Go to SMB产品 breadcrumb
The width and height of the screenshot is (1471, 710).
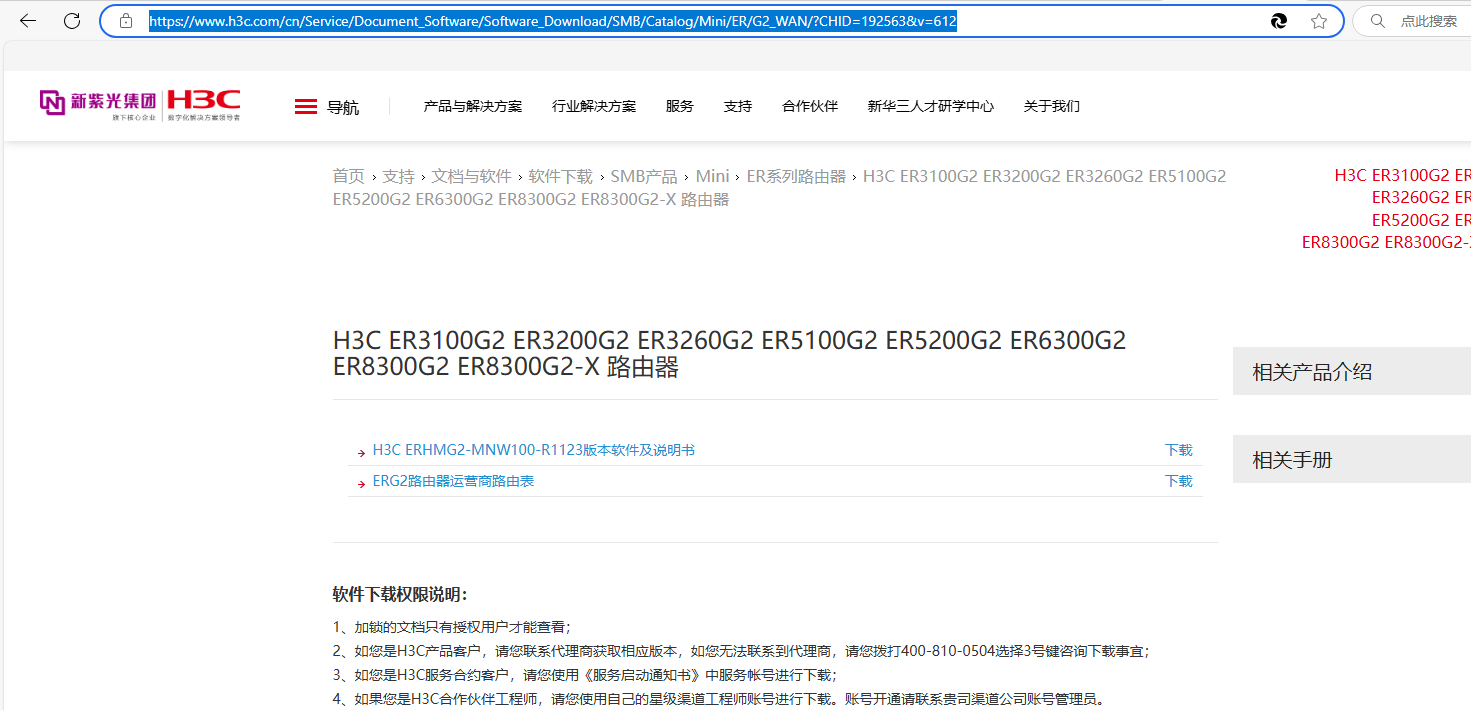[x=644, y=176]
